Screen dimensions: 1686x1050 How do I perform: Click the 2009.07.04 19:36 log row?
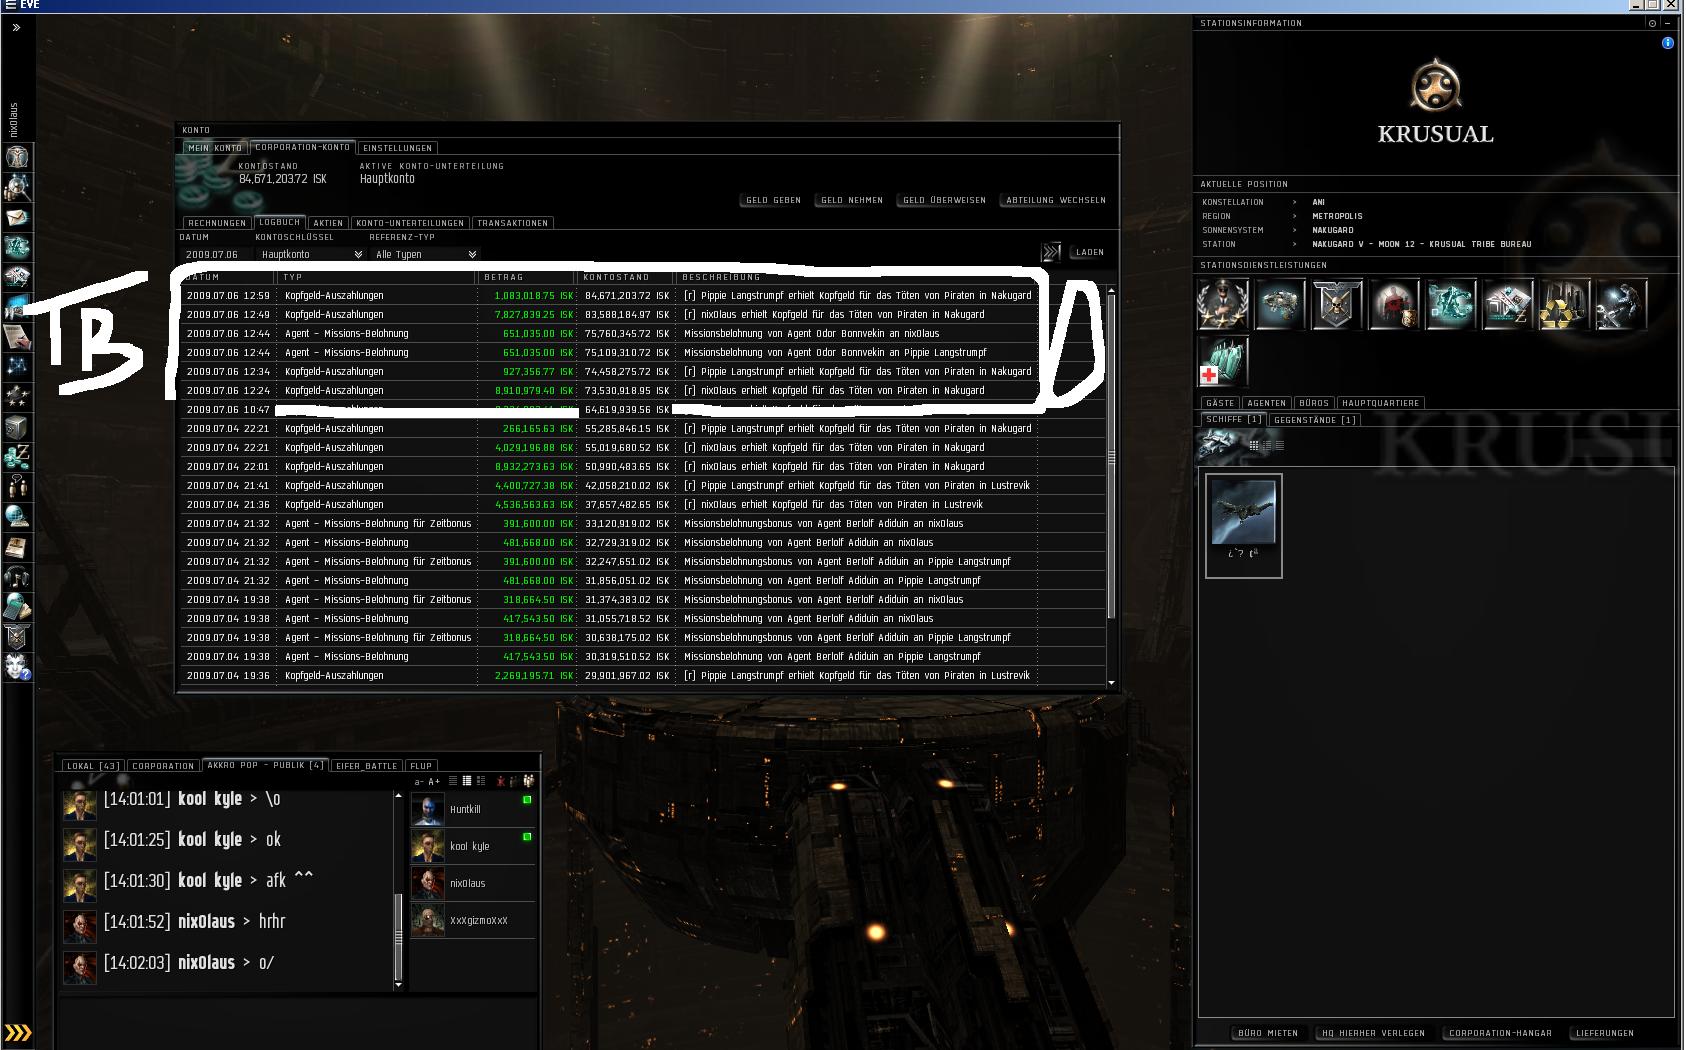[x=642, y=675]
